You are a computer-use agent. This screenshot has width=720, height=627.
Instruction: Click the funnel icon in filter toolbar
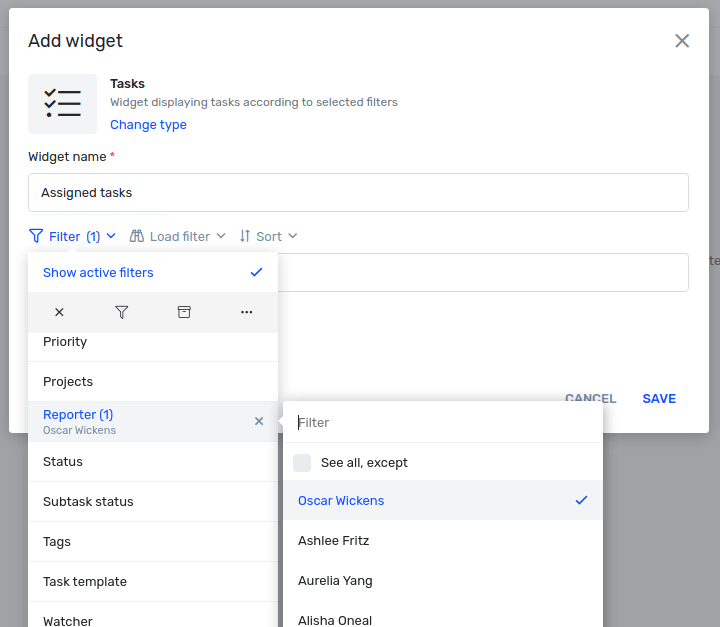(x=122, y=312)
